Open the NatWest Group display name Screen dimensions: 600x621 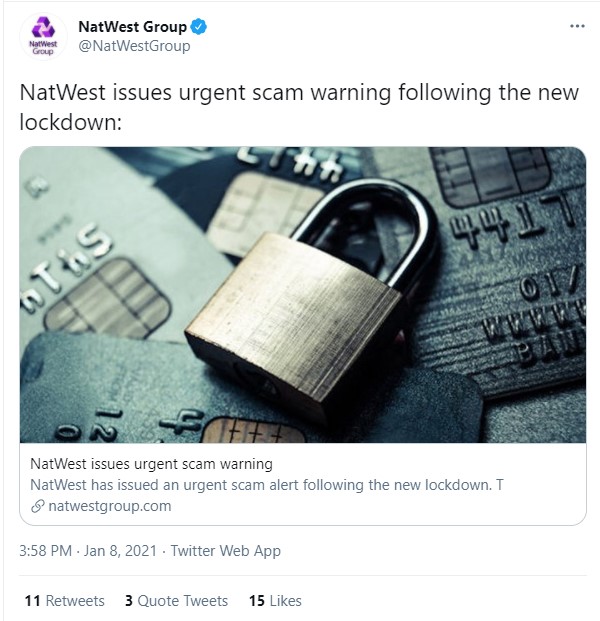coord(133,27)
